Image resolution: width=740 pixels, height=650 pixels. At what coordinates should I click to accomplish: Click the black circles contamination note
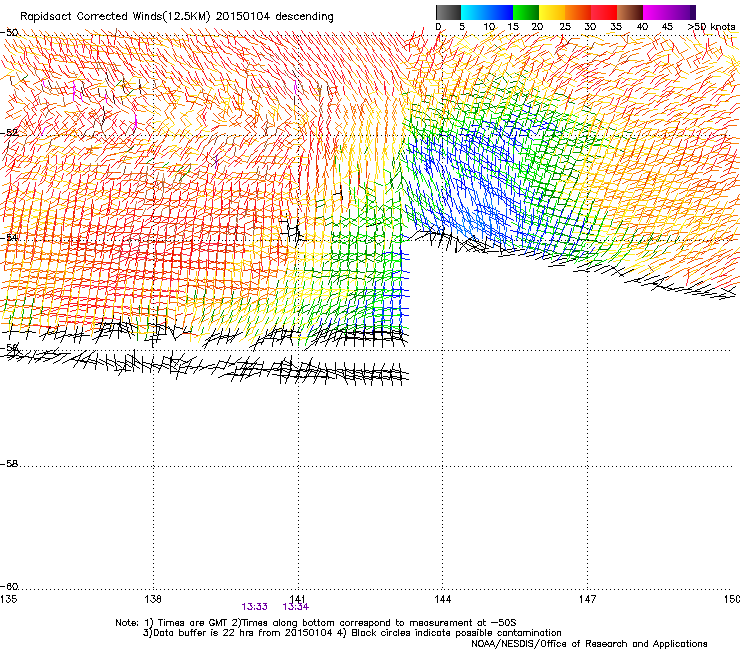(451, 633)
